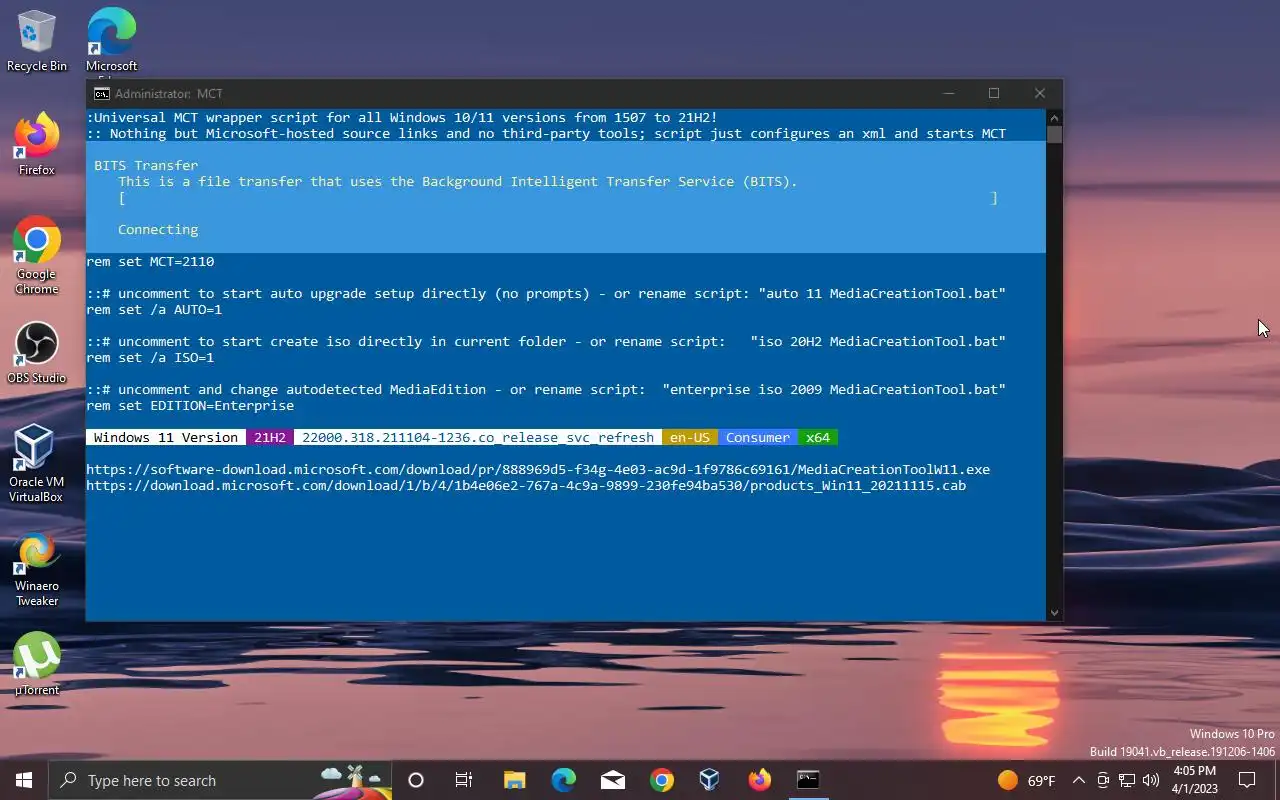Screen dimensions: 1280x800
Task: Open network status tray icon
Action: tap(1127, 780)
